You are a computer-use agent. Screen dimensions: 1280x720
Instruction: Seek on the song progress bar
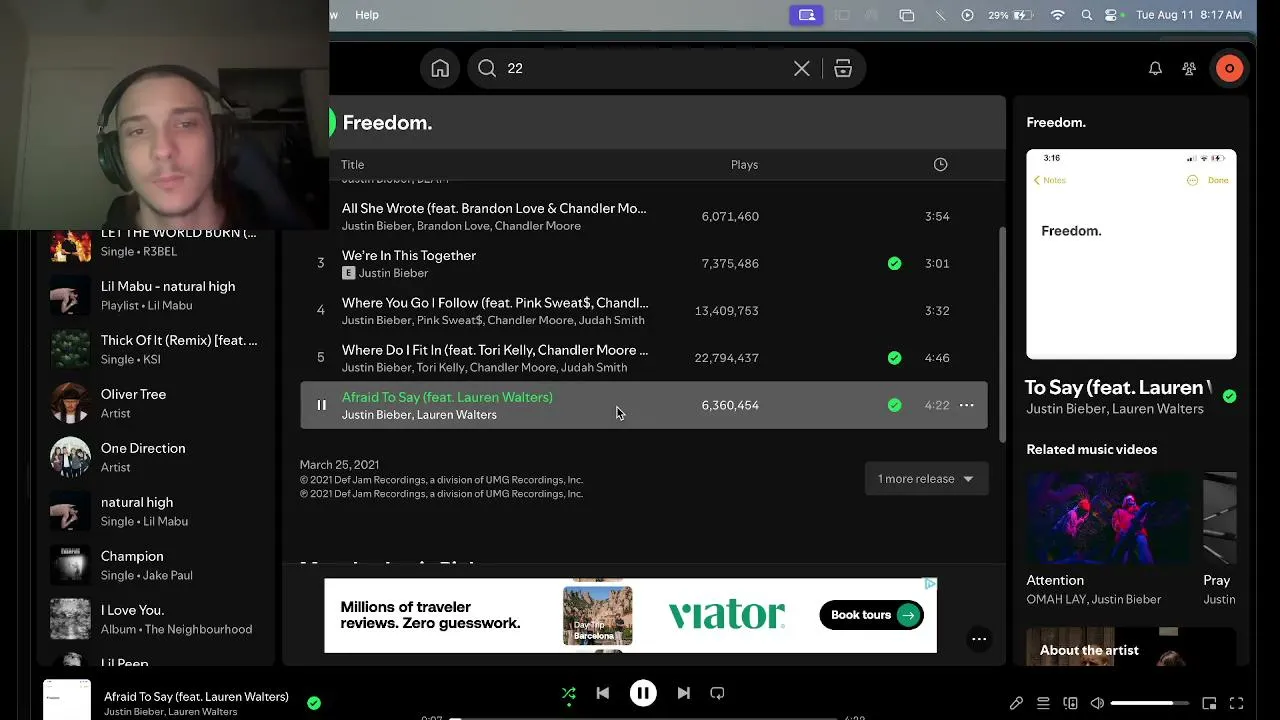[x=643, y=718]
